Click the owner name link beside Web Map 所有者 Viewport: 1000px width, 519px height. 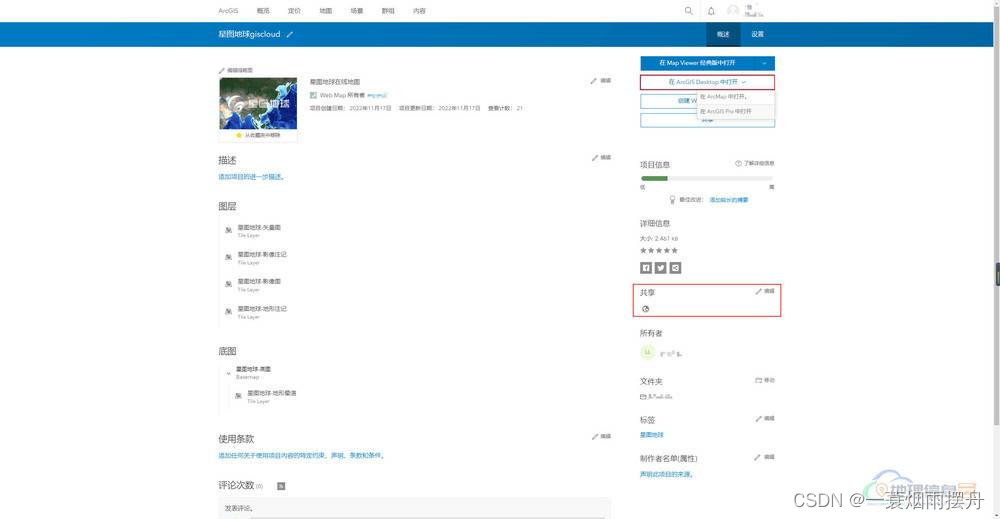[x=377, y=96]
